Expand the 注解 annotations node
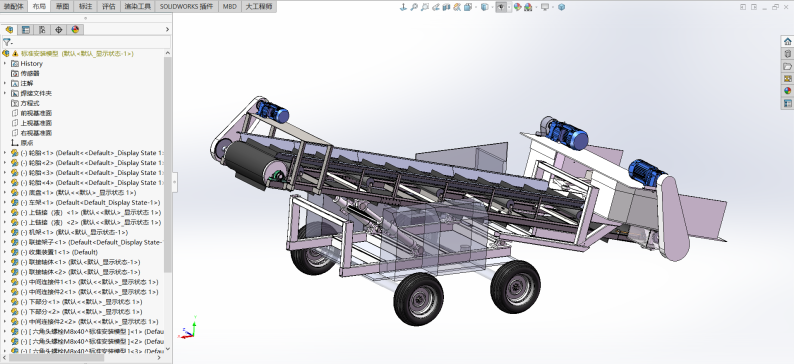The height and width of the screenshot is (364, 794). pos(5,83)
